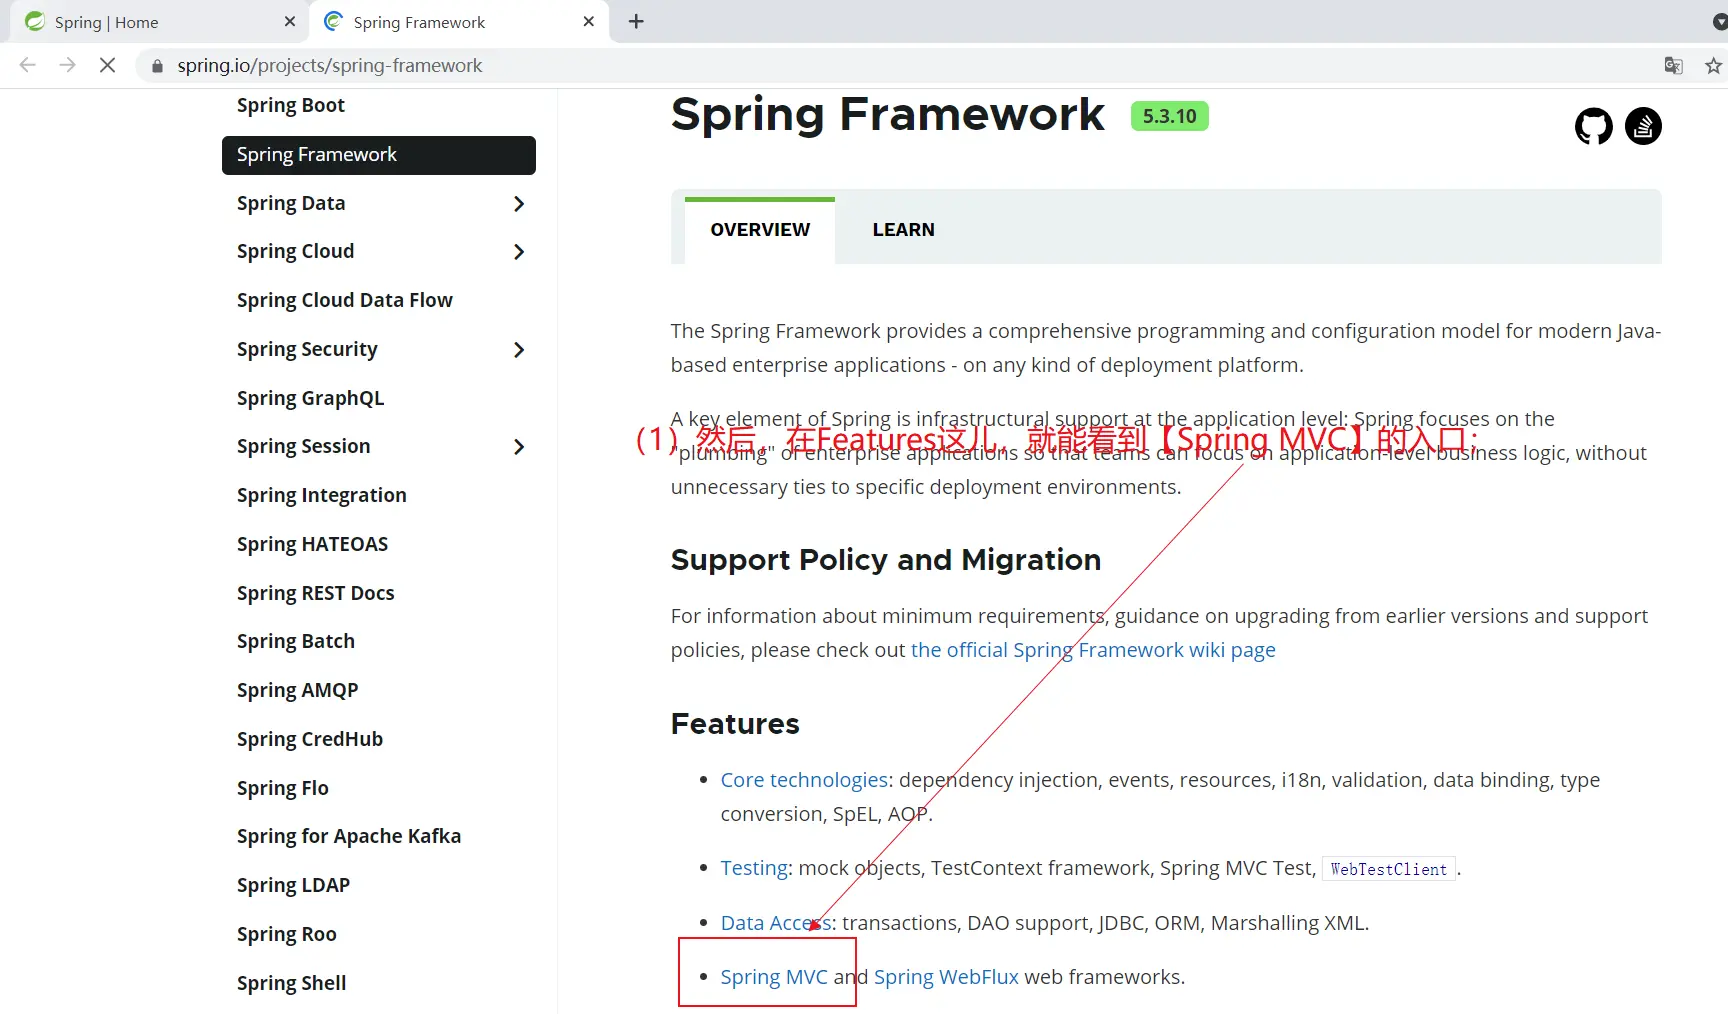Open Spring Shell project page

[x=291, y=983]
